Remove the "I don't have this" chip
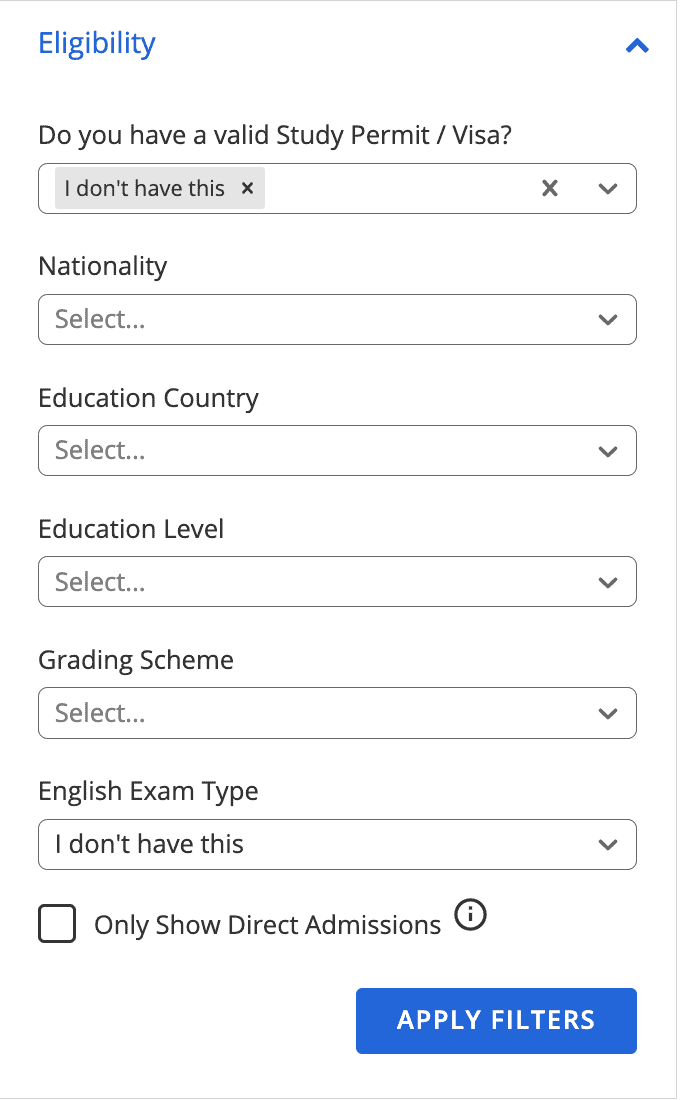Screen dimensions: 680x1100 coord(247,187)
